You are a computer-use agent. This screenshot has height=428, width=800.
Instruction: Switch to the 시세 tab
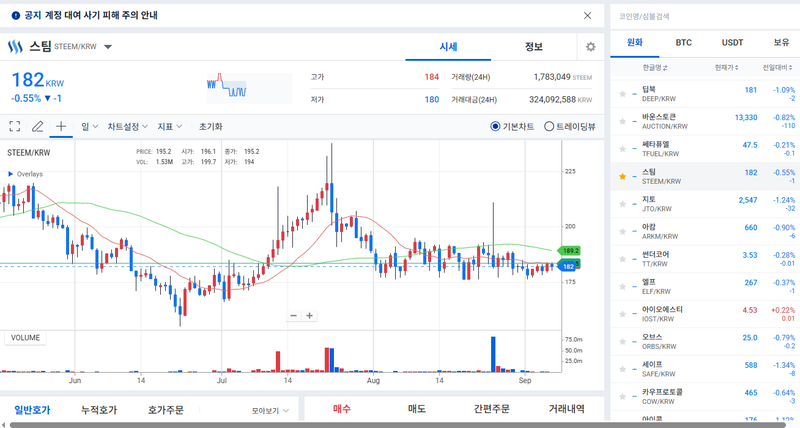point(448,47)
